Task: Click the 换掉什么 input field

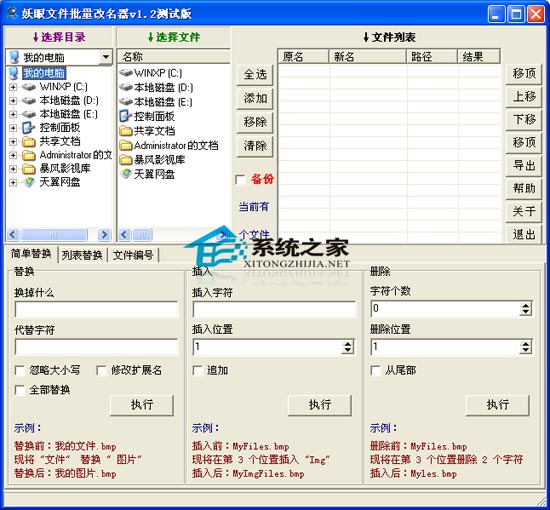Action: pyautogui.click(x=96, y=310)
